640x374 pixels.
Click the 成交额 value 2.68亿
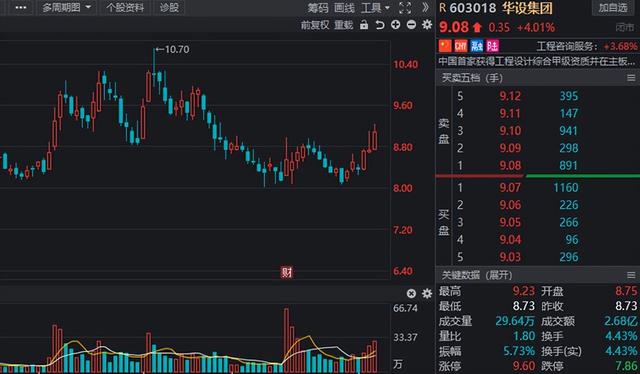[x=621, y=321]
